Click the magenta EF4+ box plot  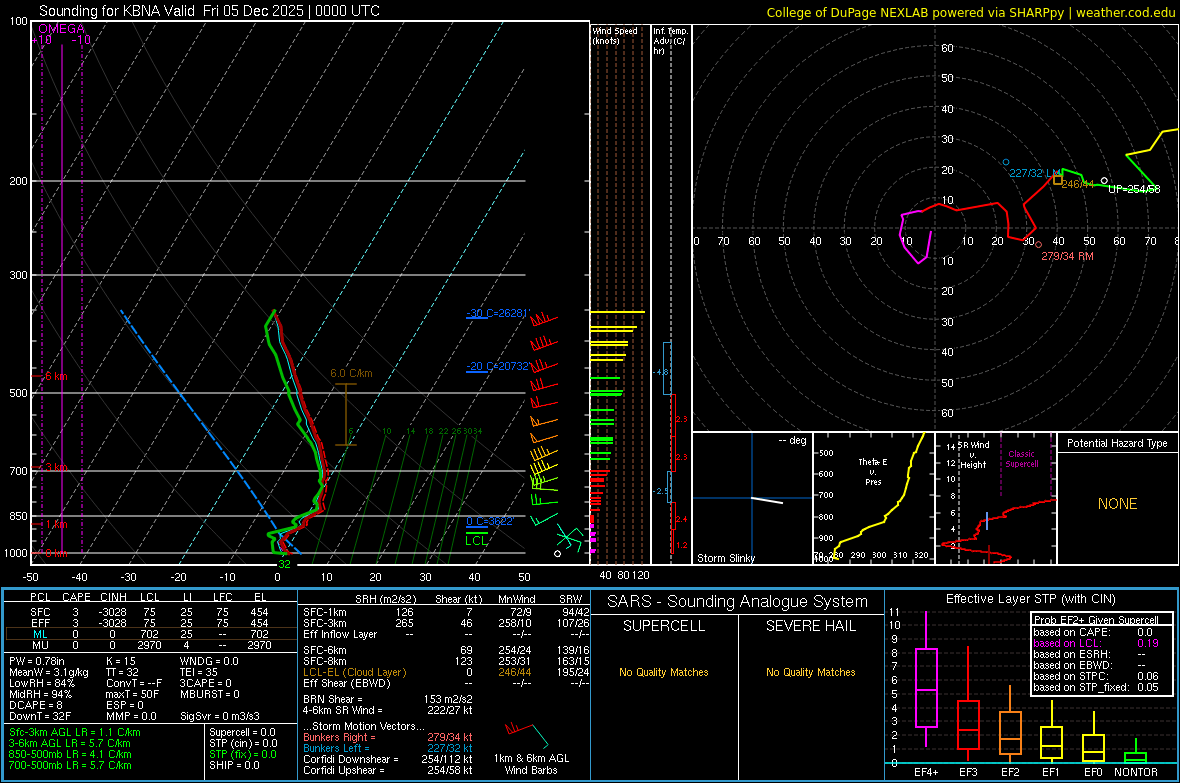926,687
